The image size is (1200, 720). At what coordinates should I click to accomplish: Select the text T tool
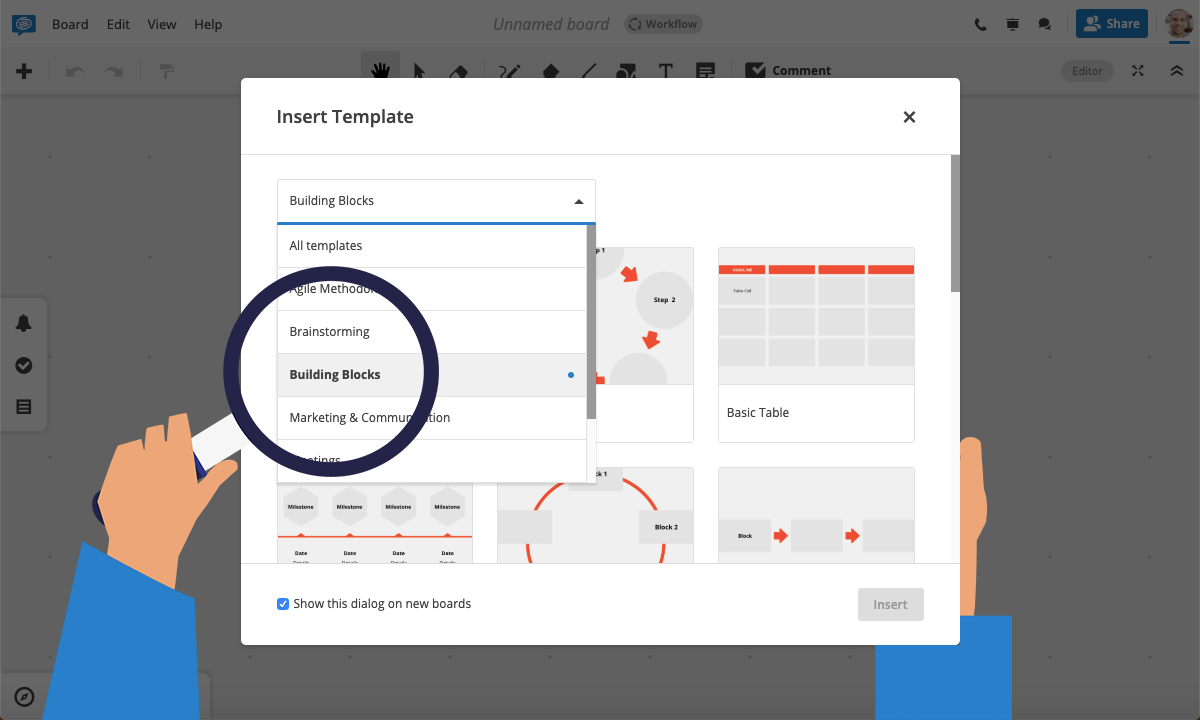[x=666, y=71]
